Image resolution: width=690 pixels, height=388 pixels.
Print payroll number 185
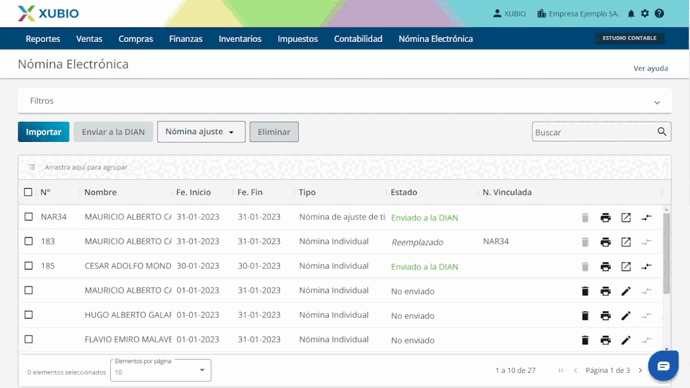click(606, 267)
